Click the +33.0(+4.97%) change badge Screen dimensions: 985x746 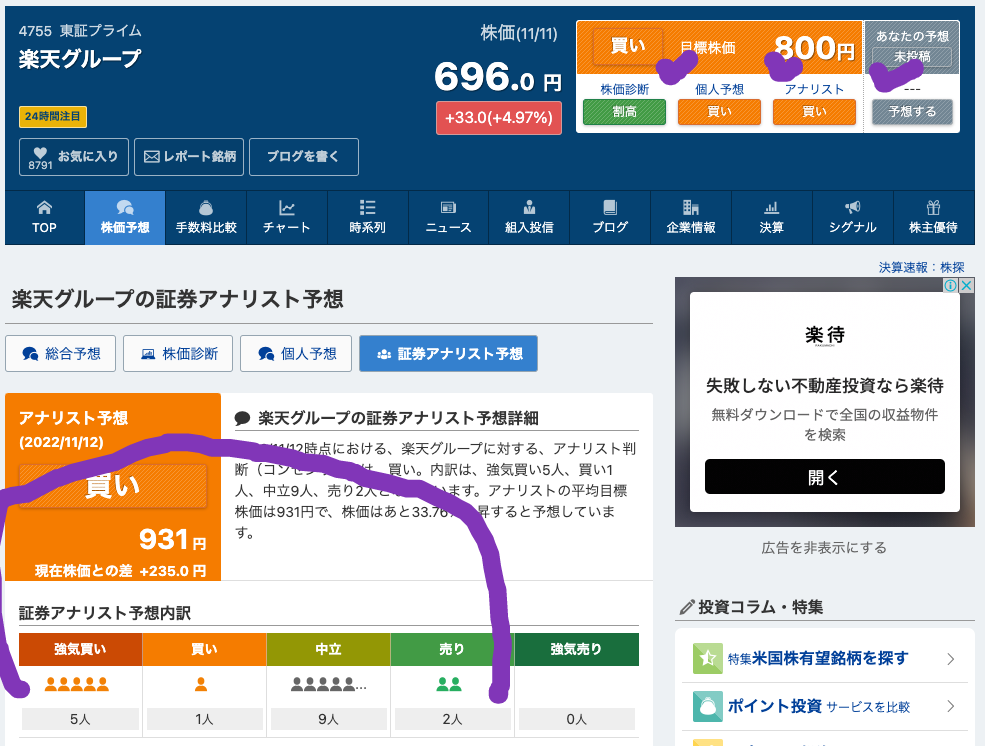point(499,118)
